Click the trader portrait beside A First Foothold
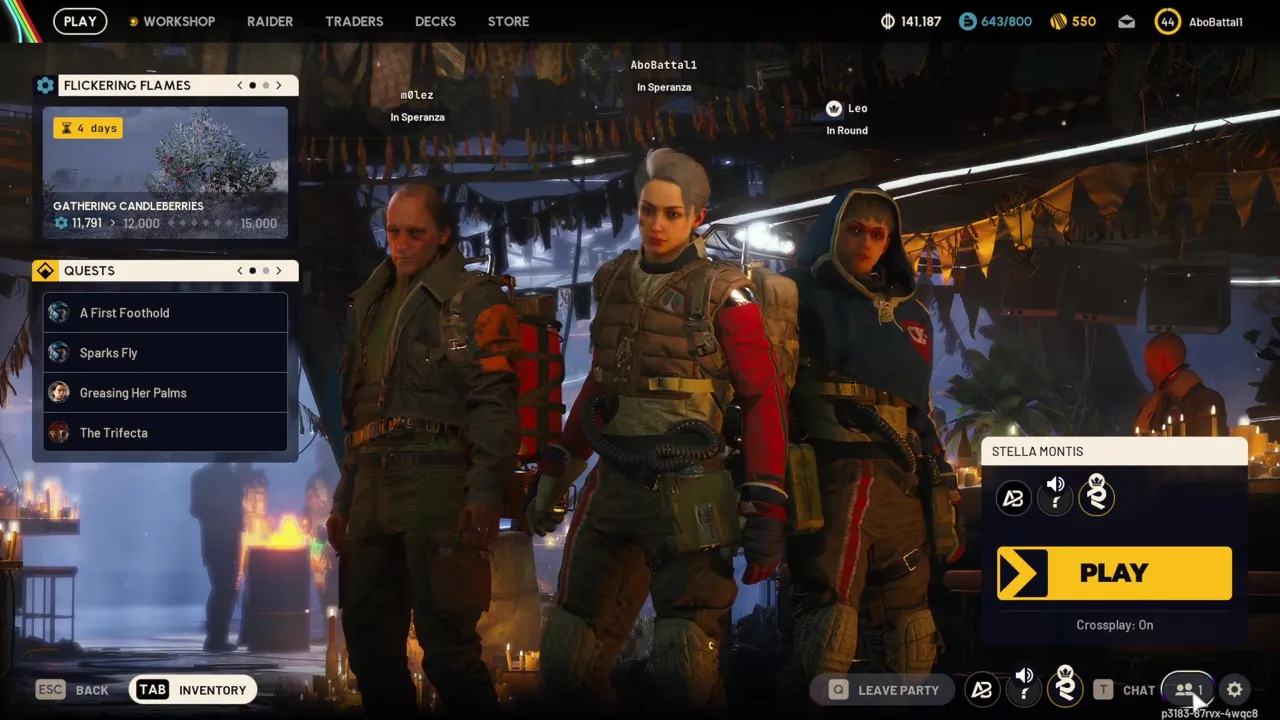1280x720 pixels. click(59, 313)
